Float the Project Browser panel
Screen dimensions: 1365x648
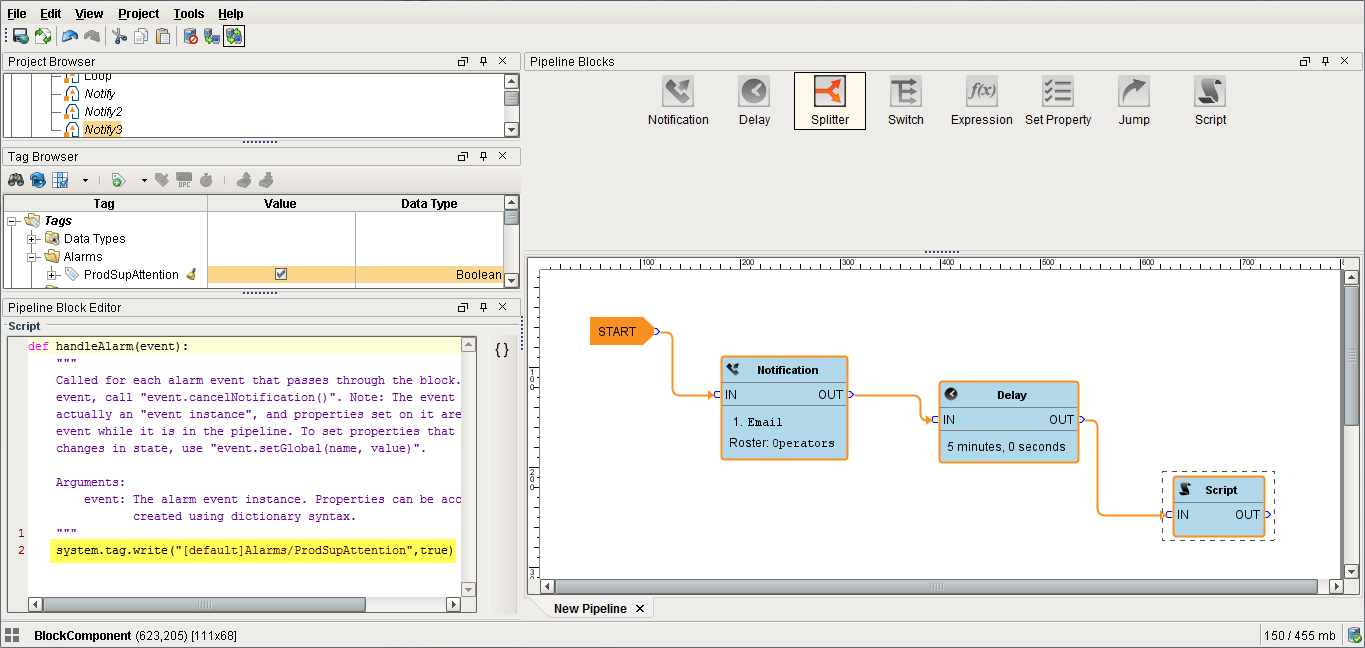point(463,61)
